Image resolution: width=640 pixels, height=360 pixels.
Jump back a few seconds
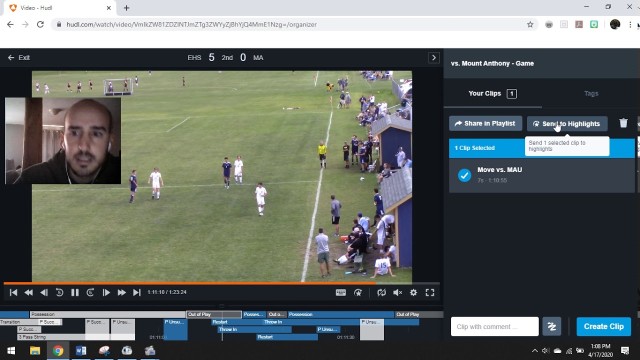[60, 293]
